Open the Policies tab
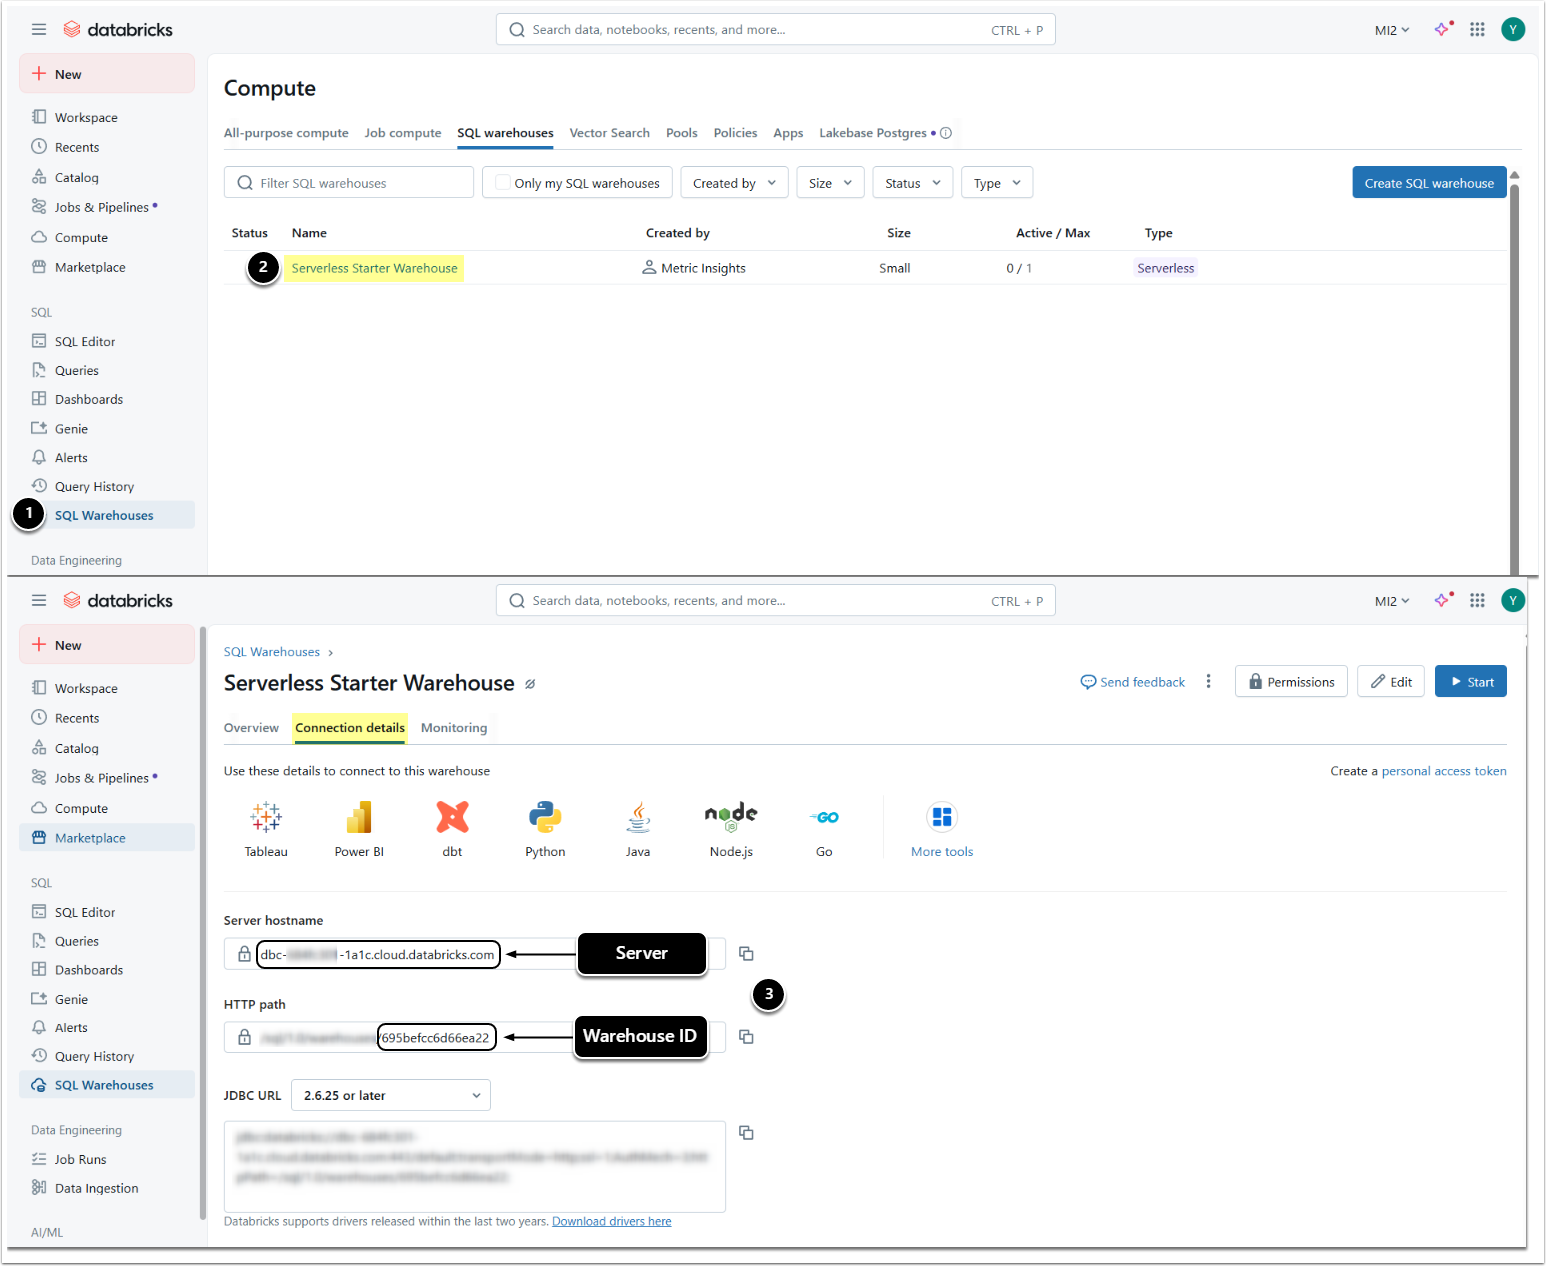Image resolution: width=1546 pixels, height=1266 pixels. pyautogui.click(x=735, y=133)
